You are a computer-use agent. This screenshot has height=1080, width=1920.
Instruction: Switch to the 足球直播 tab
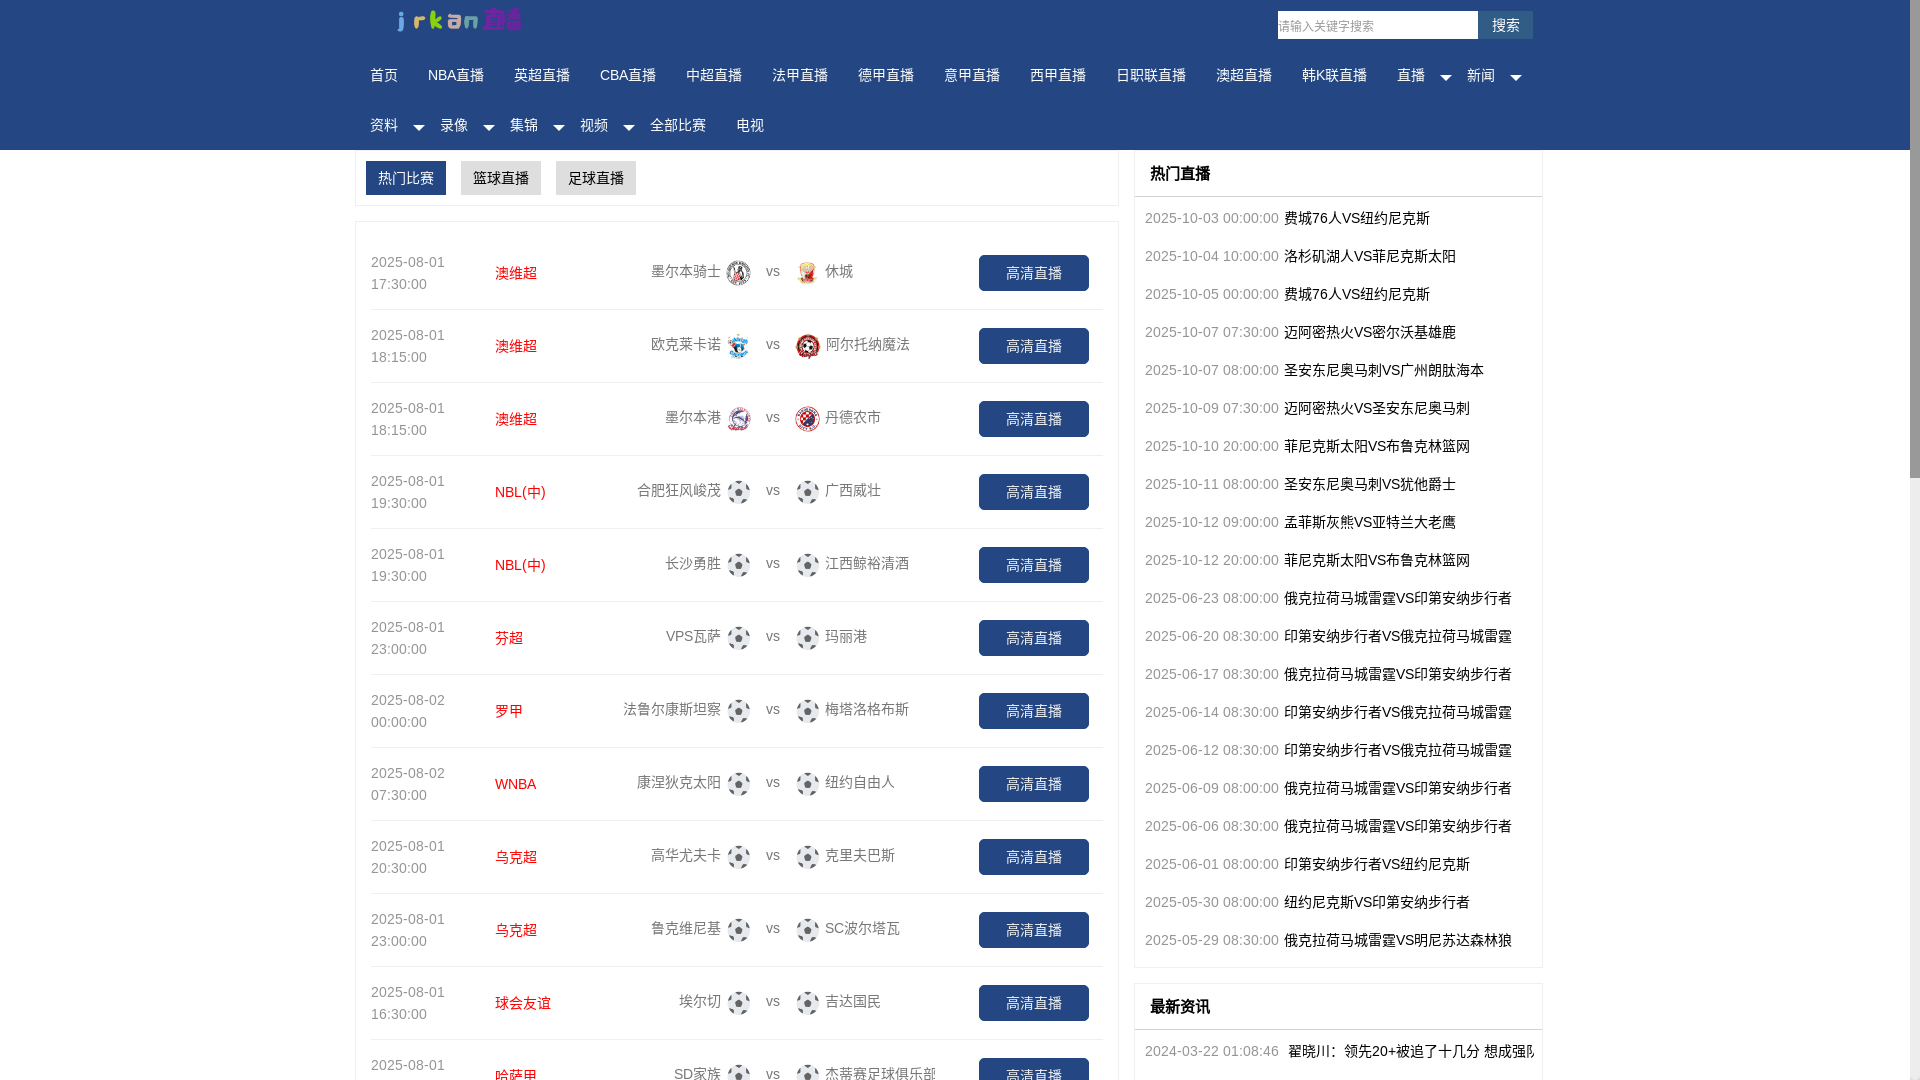click(x=596, y=178)
